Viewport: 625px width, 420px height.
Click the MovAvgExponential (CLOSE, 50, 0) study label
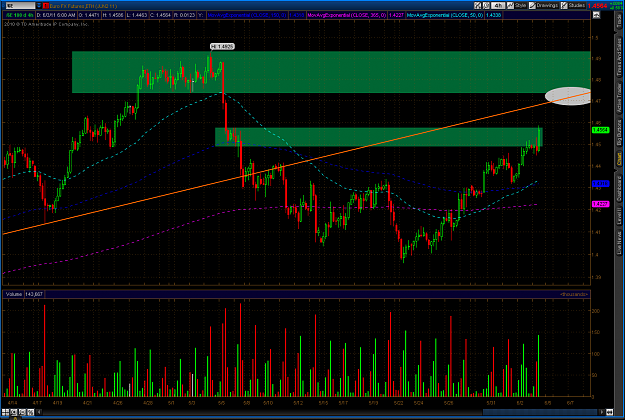pyautogui.click(x=445, y=15)
